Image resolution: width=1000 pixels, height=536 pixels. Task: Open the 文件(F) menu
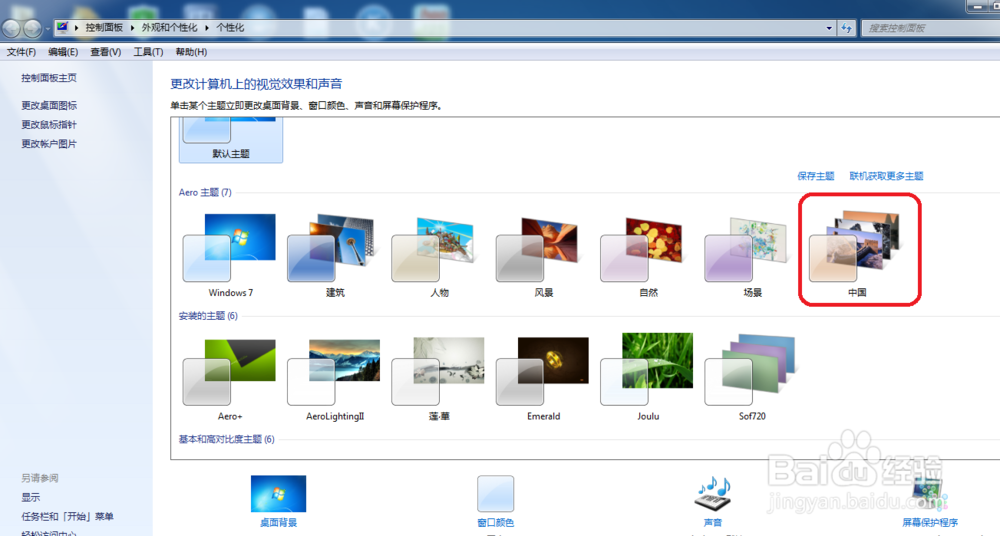coord(21,52)
